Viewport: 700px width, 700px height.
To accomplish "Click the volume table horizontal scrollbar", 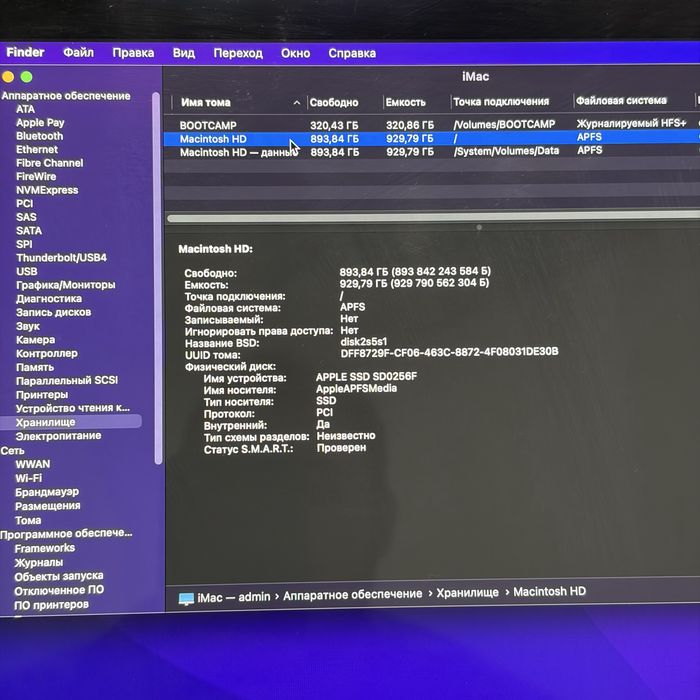I will [x=433, y=217].
